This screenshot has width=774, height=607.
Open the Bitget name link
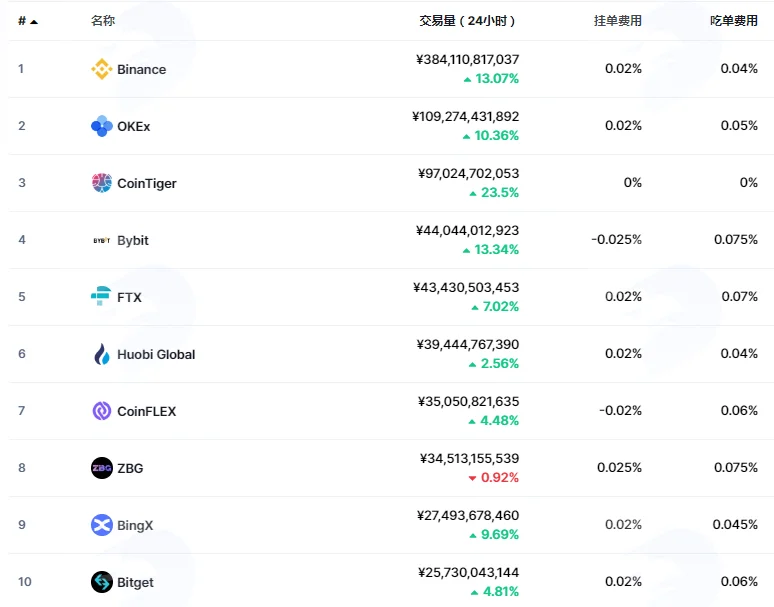tap(135, 582)
